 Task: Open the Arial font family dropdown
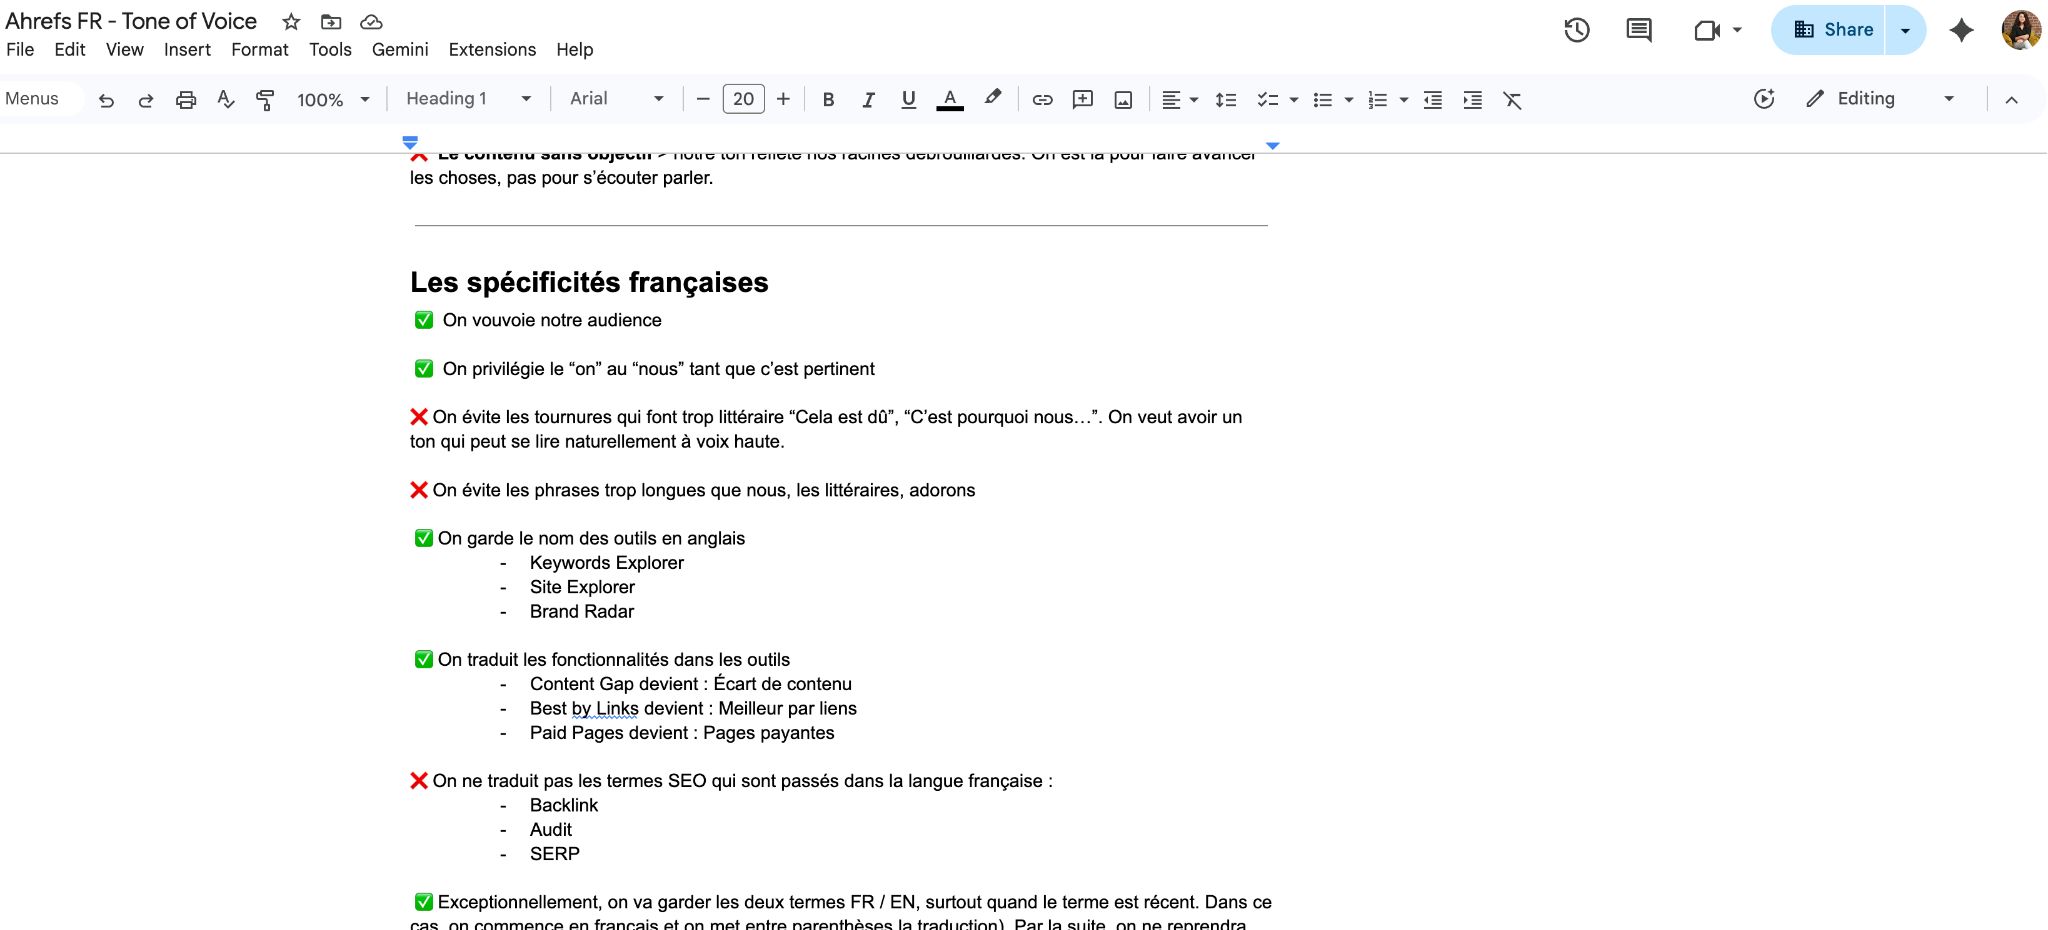coord(616,99)
